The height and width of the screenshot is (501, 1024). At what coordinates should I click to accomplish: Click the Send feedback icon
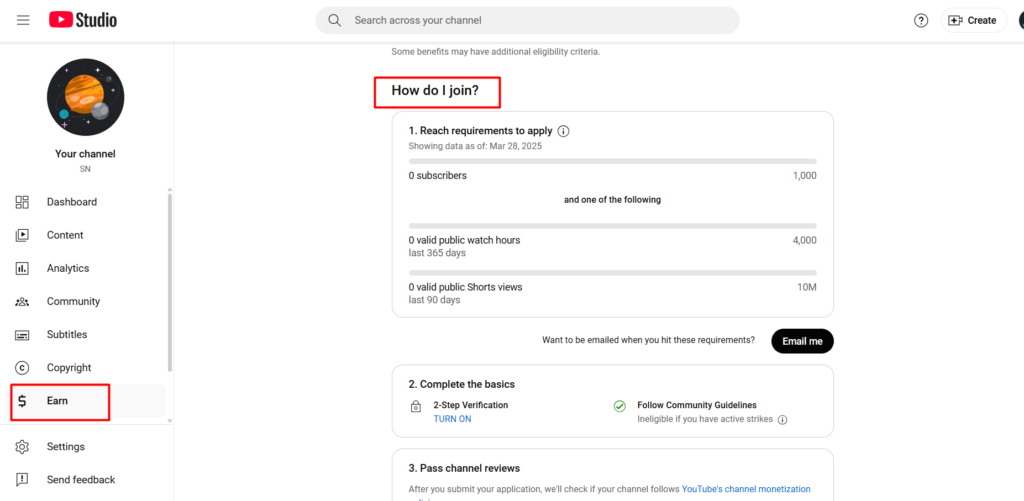22,480
